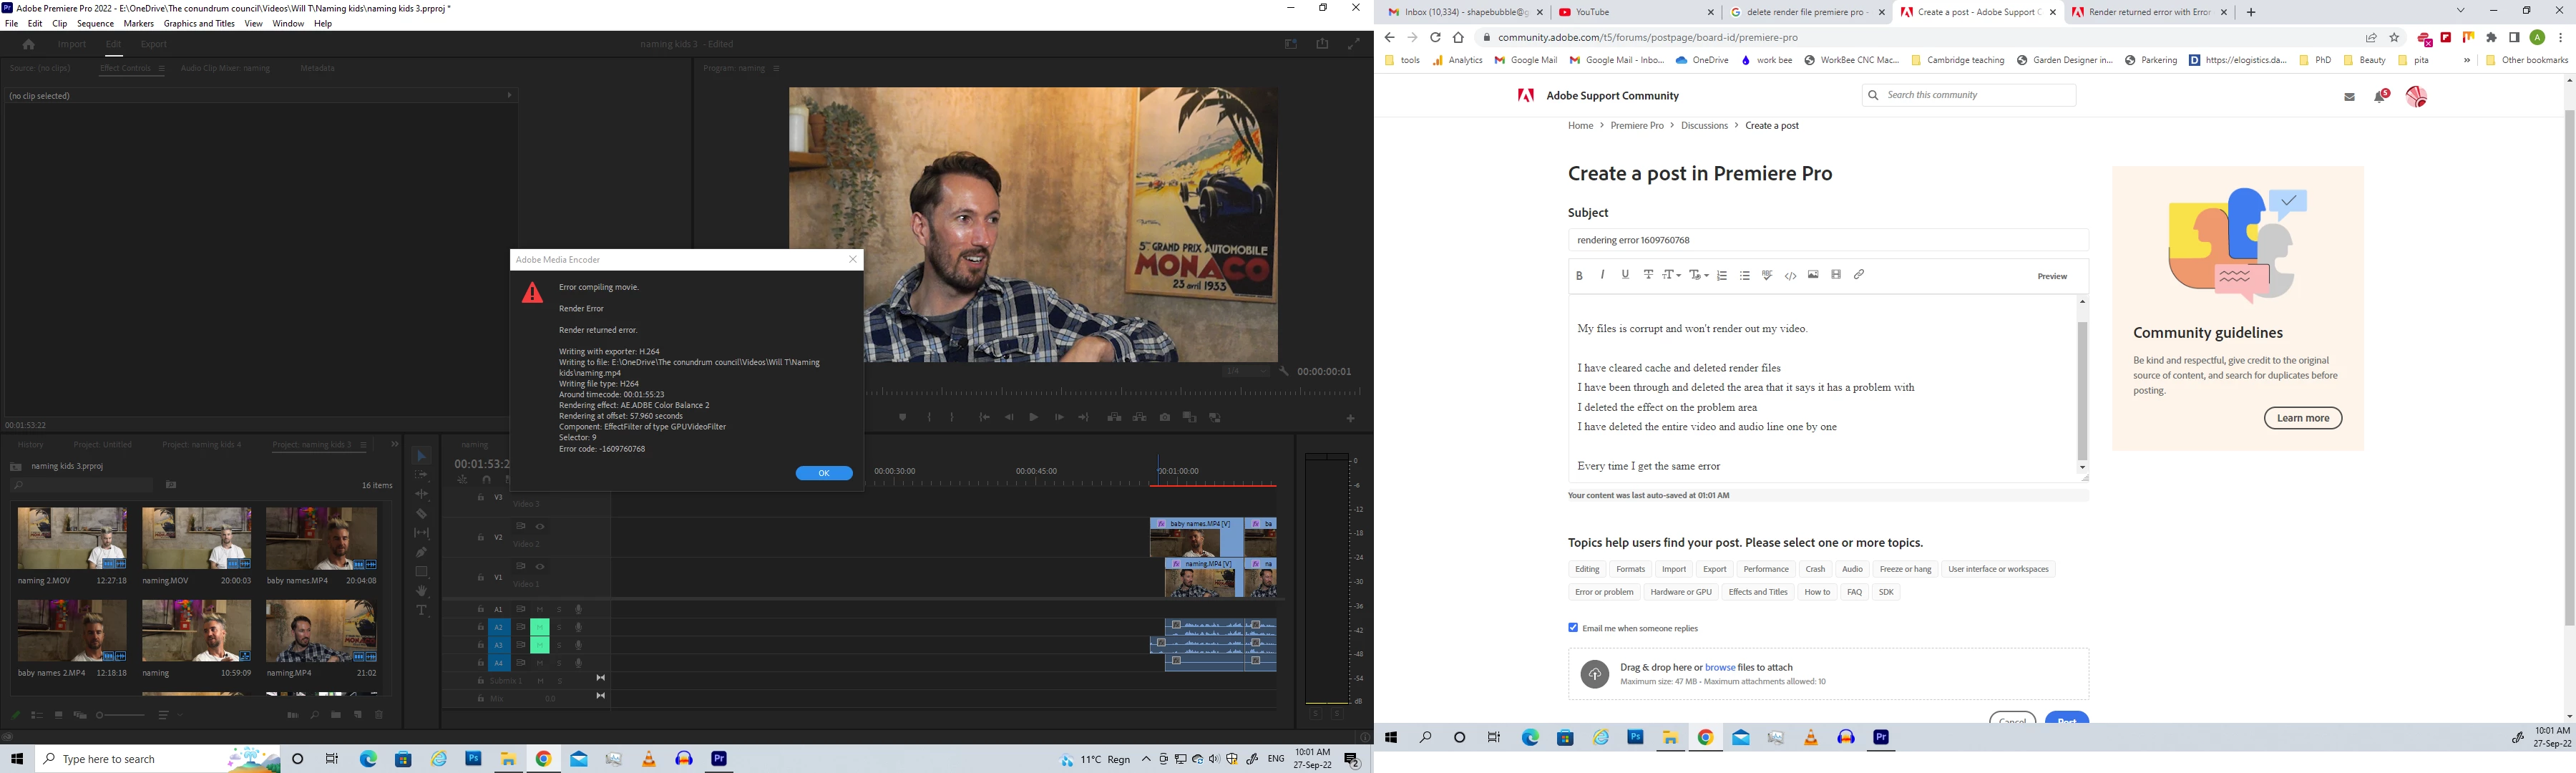Viewport: 2576px width, 773px height.
Task: Select the Razor tool in Premiere toolbar
Action: (x=421, y=514)
